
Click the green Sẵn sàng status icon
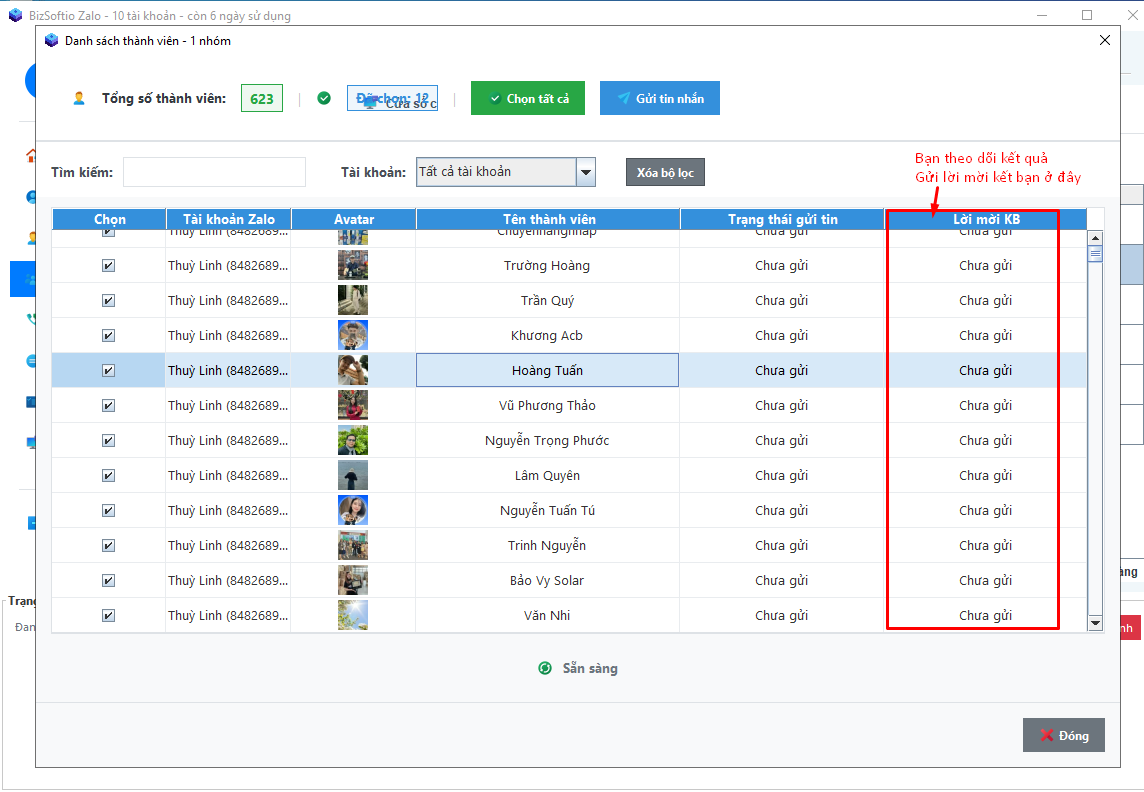pos(545,668)
